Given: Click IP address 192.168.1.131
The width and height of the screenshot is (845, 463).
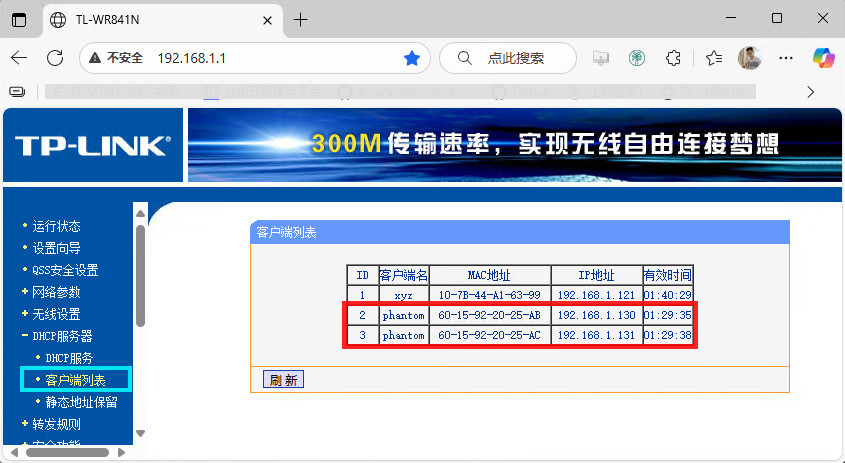Looking at the screenshot, I should (x=596, y=335).
